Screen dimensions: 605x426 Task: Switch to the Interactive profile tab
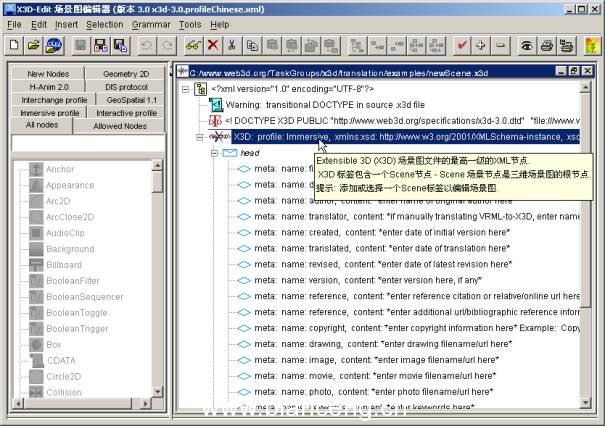pos(126,113)
